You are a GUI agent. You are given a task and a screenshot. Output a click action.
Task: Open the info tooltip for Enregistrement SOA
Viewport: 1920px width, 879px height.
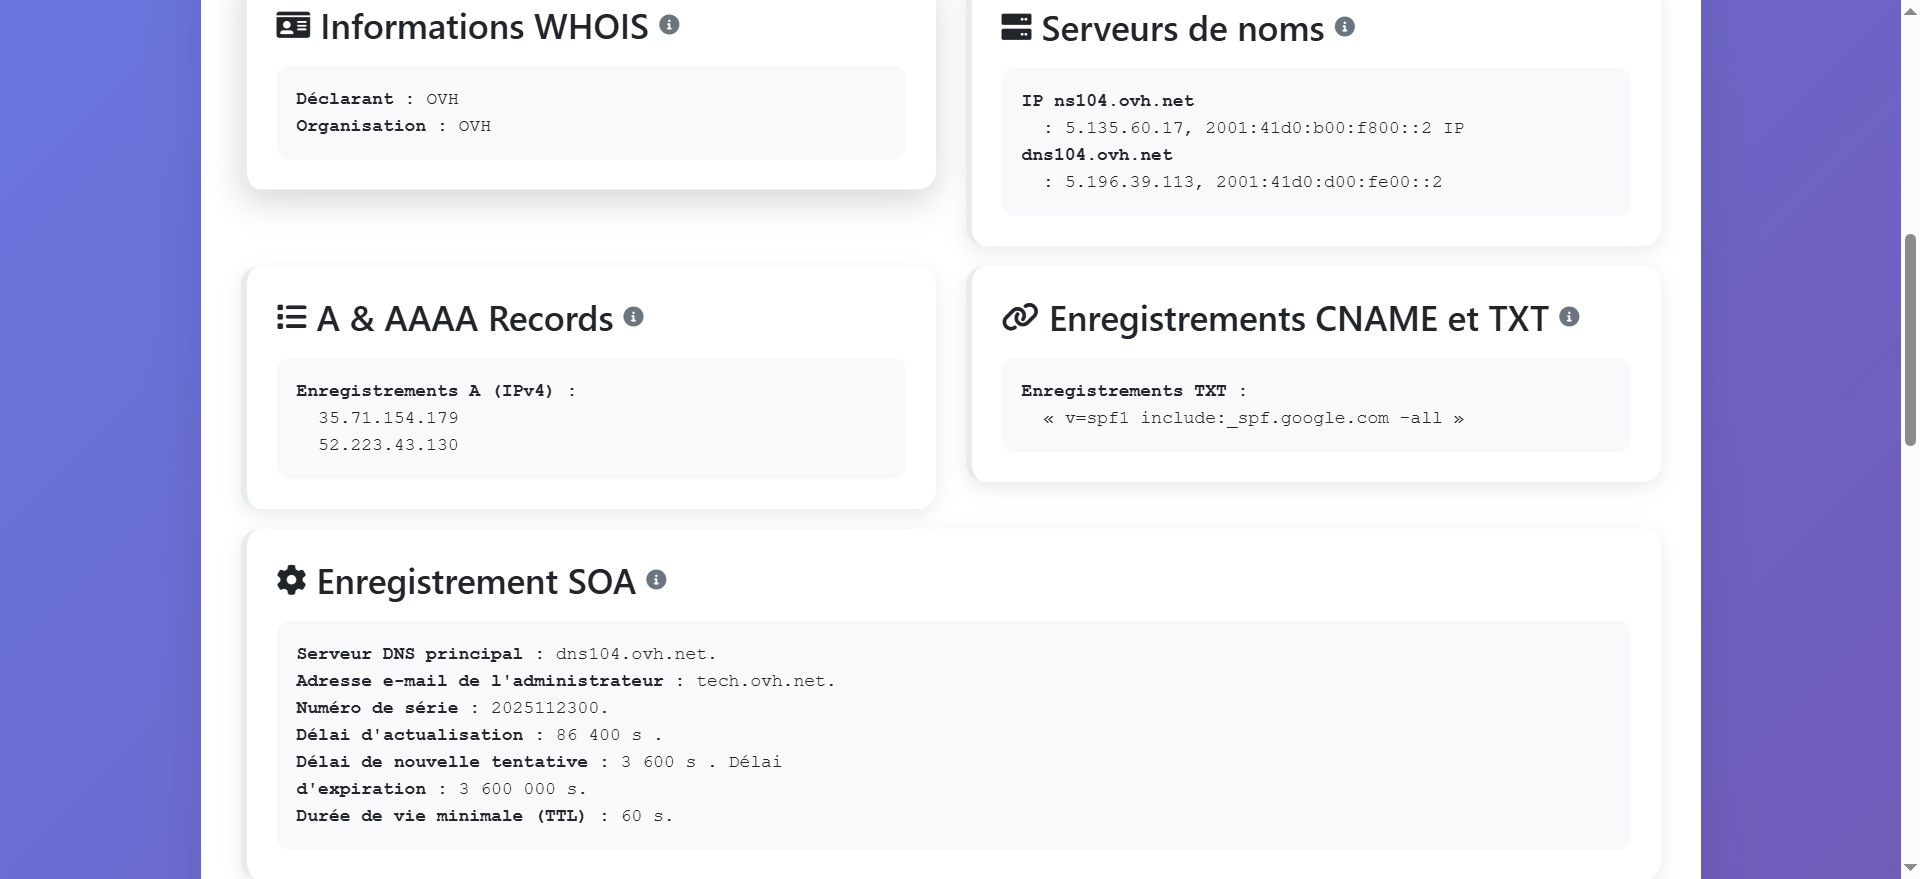click(657, 580)
